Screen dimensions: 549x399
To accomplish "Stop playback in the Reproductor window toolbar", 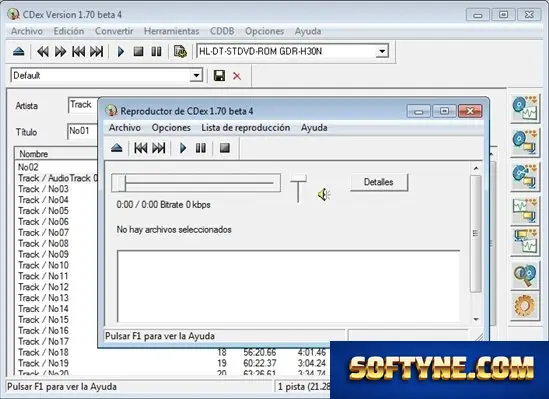I will tap(225, 148).
